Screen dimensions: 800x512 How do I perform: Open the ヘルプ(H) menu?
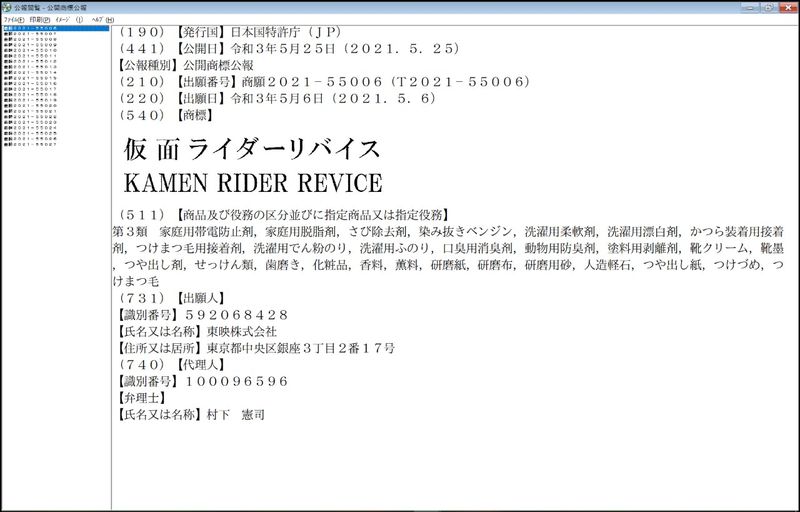103,20
